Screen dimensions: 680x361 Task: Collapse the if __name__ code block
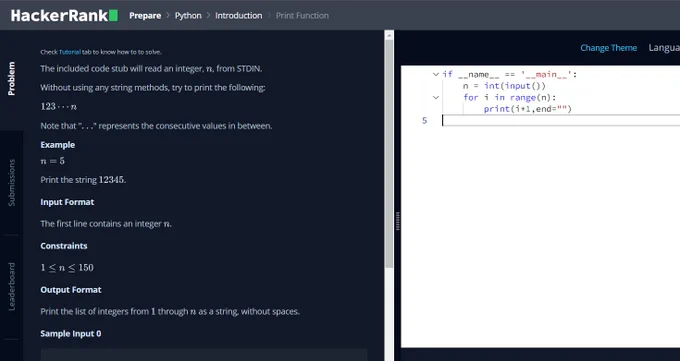click(x=435, y=74)
